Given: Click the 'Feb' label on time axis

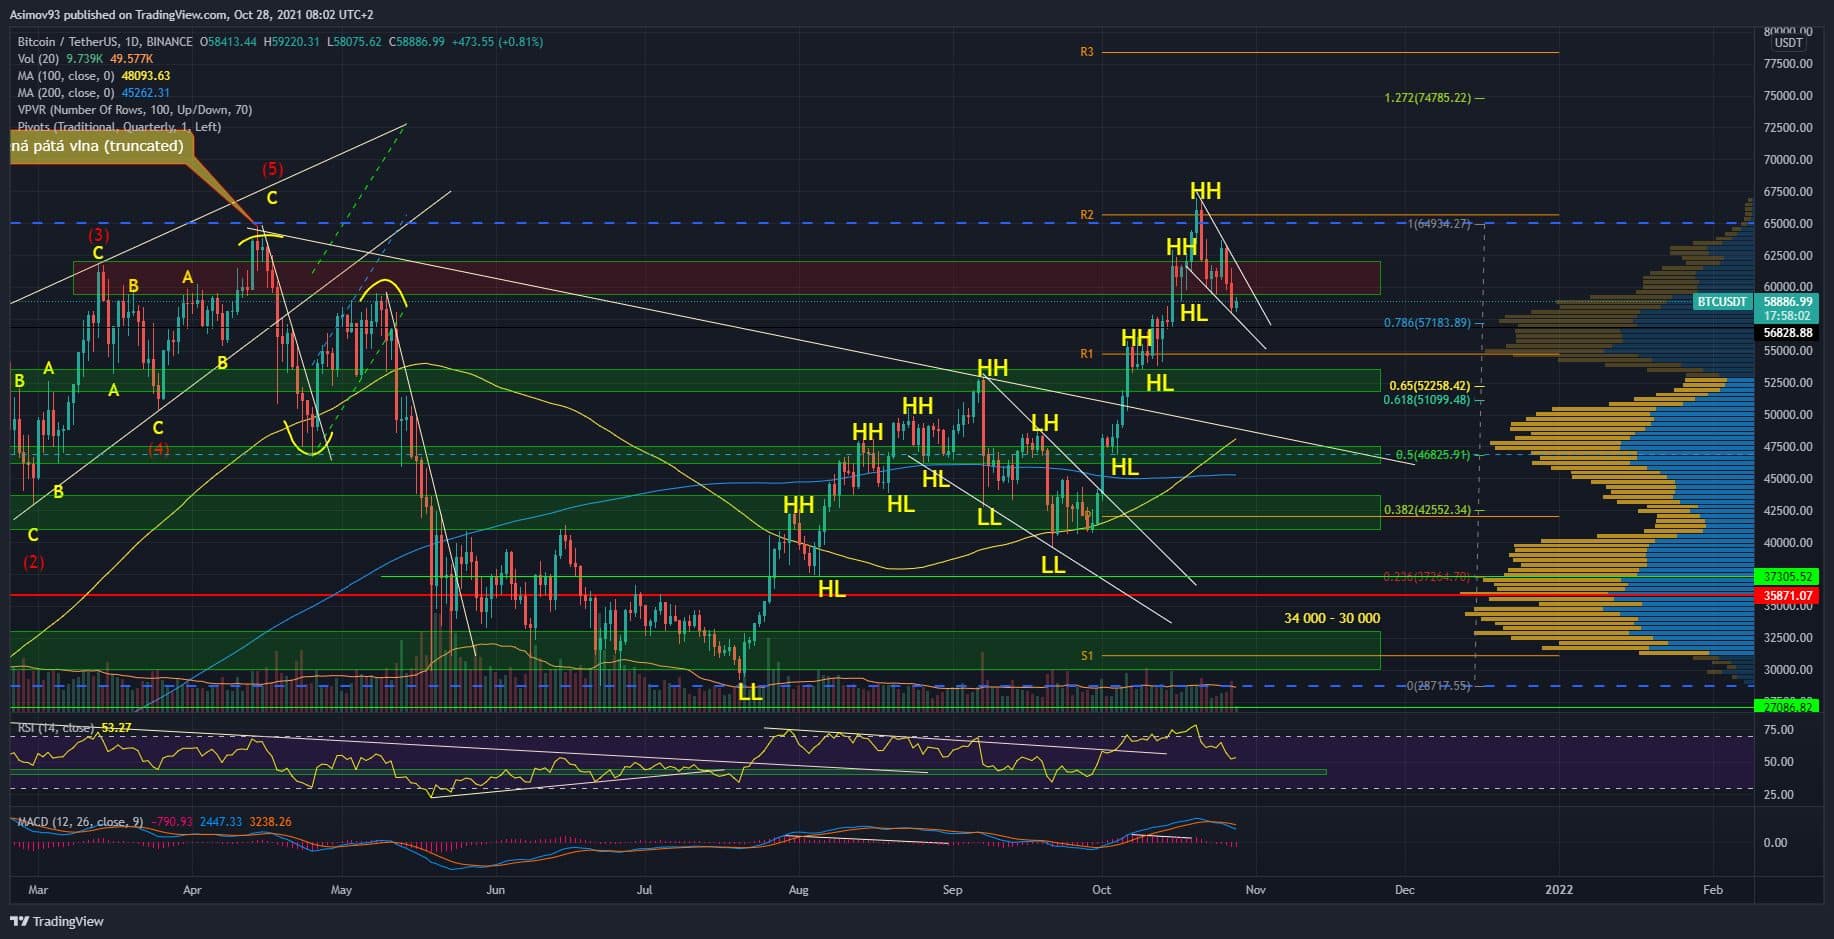Looking at the screenshot, I should pyautogui.click(x=1713, y=890).
